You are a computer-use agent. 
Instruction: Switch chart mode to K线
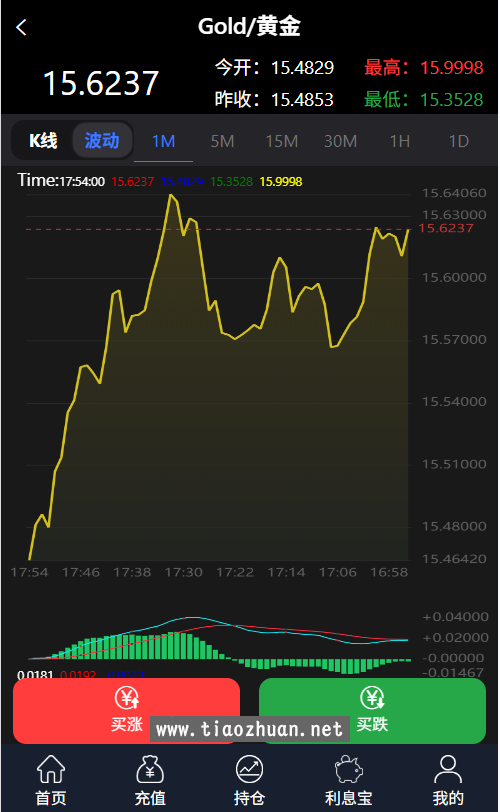pyautogui.click(x=43, y=140)
